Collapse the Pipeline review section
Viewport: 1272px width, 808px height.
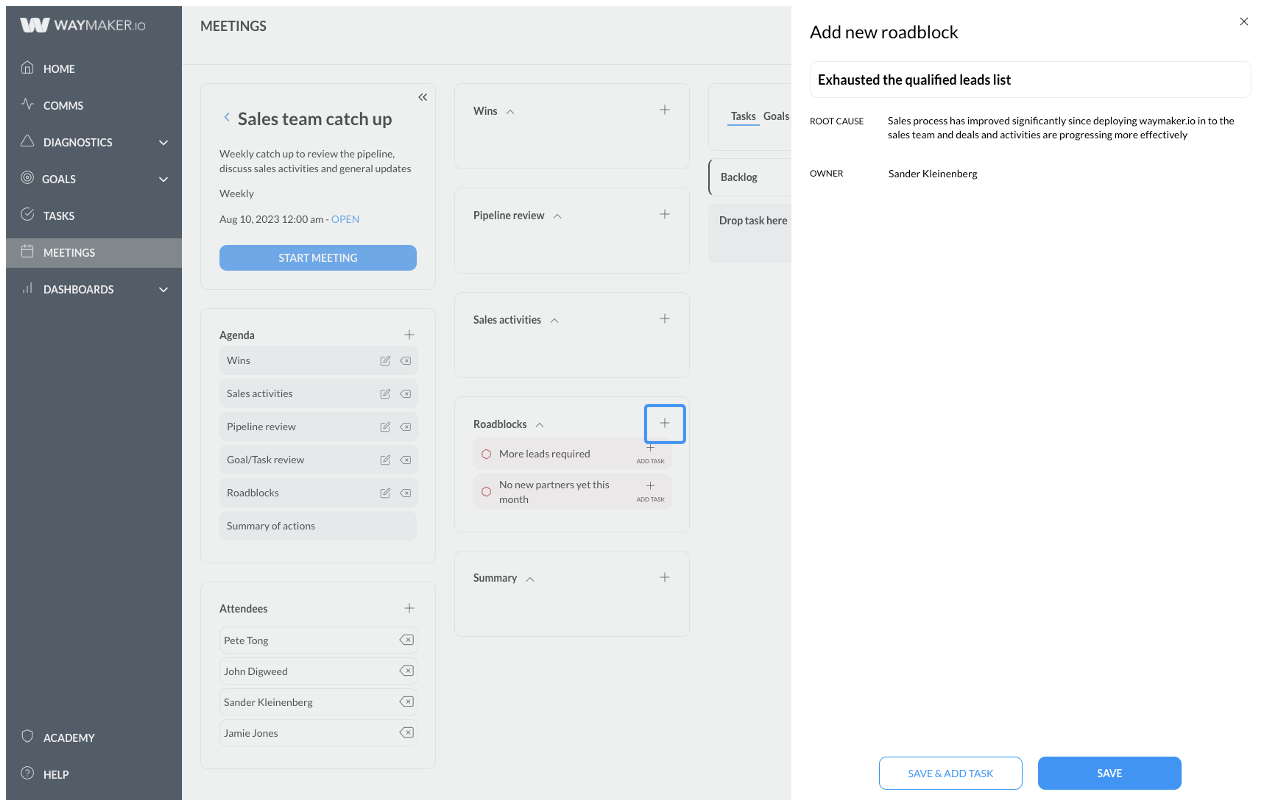pyautogui.click(x=558, y=216)
